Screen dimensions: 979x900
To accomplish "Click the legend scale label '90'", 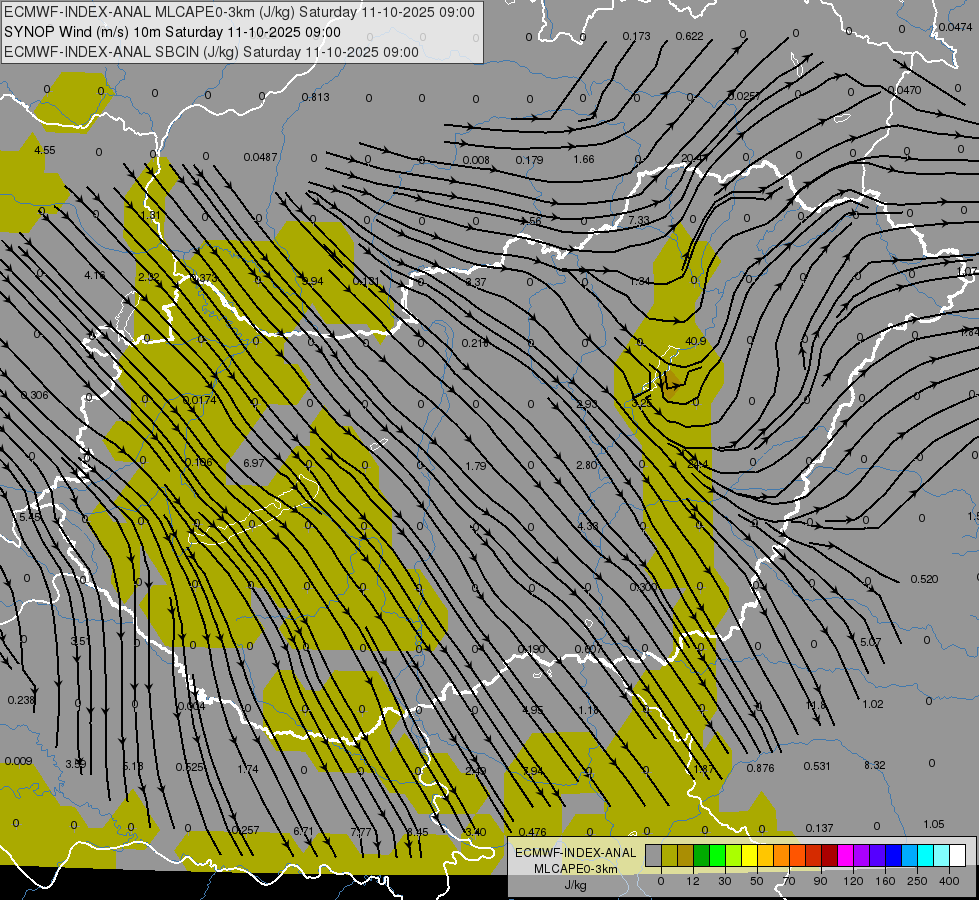I will tap(820, 881).
